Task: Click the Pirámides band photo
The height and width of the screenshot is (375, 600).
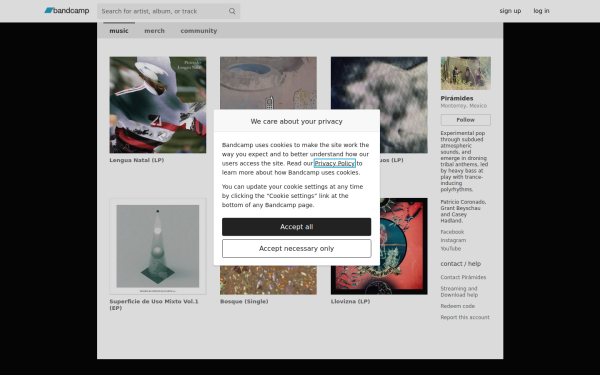Action: pos(465,73)
